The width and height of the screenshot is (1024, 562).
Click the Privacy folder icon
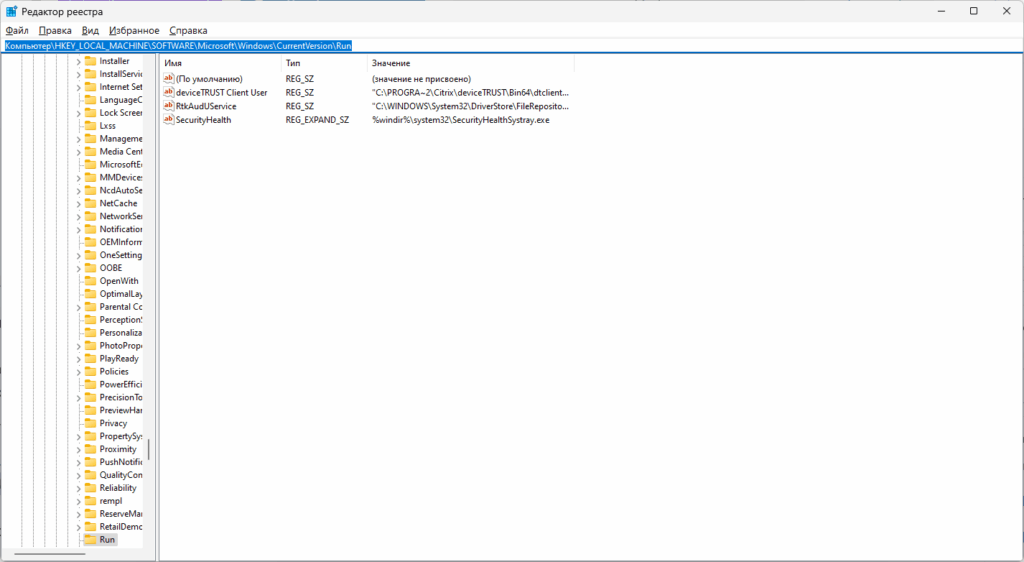(90, 423)
